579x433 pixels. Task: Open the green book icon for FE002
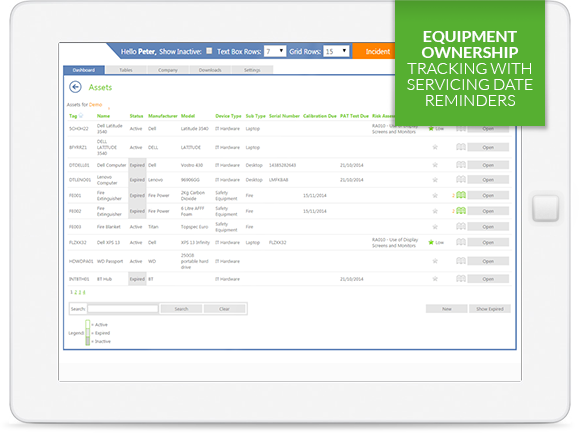tap(461, 211)
